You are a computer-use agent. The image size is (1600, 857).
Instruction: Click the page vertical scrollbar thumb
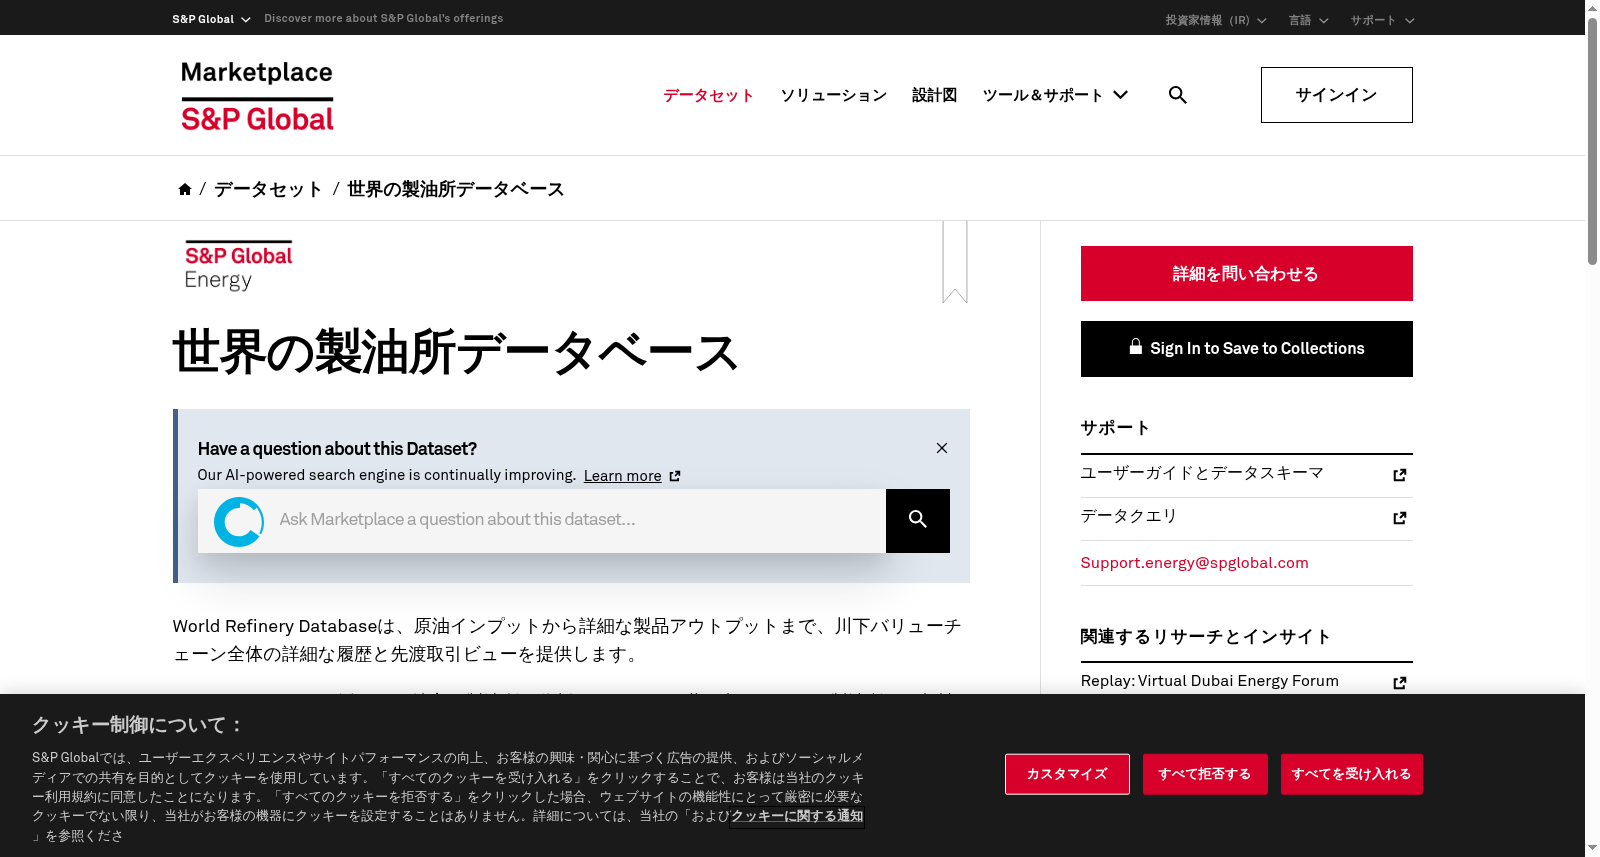pos(1592,140)
